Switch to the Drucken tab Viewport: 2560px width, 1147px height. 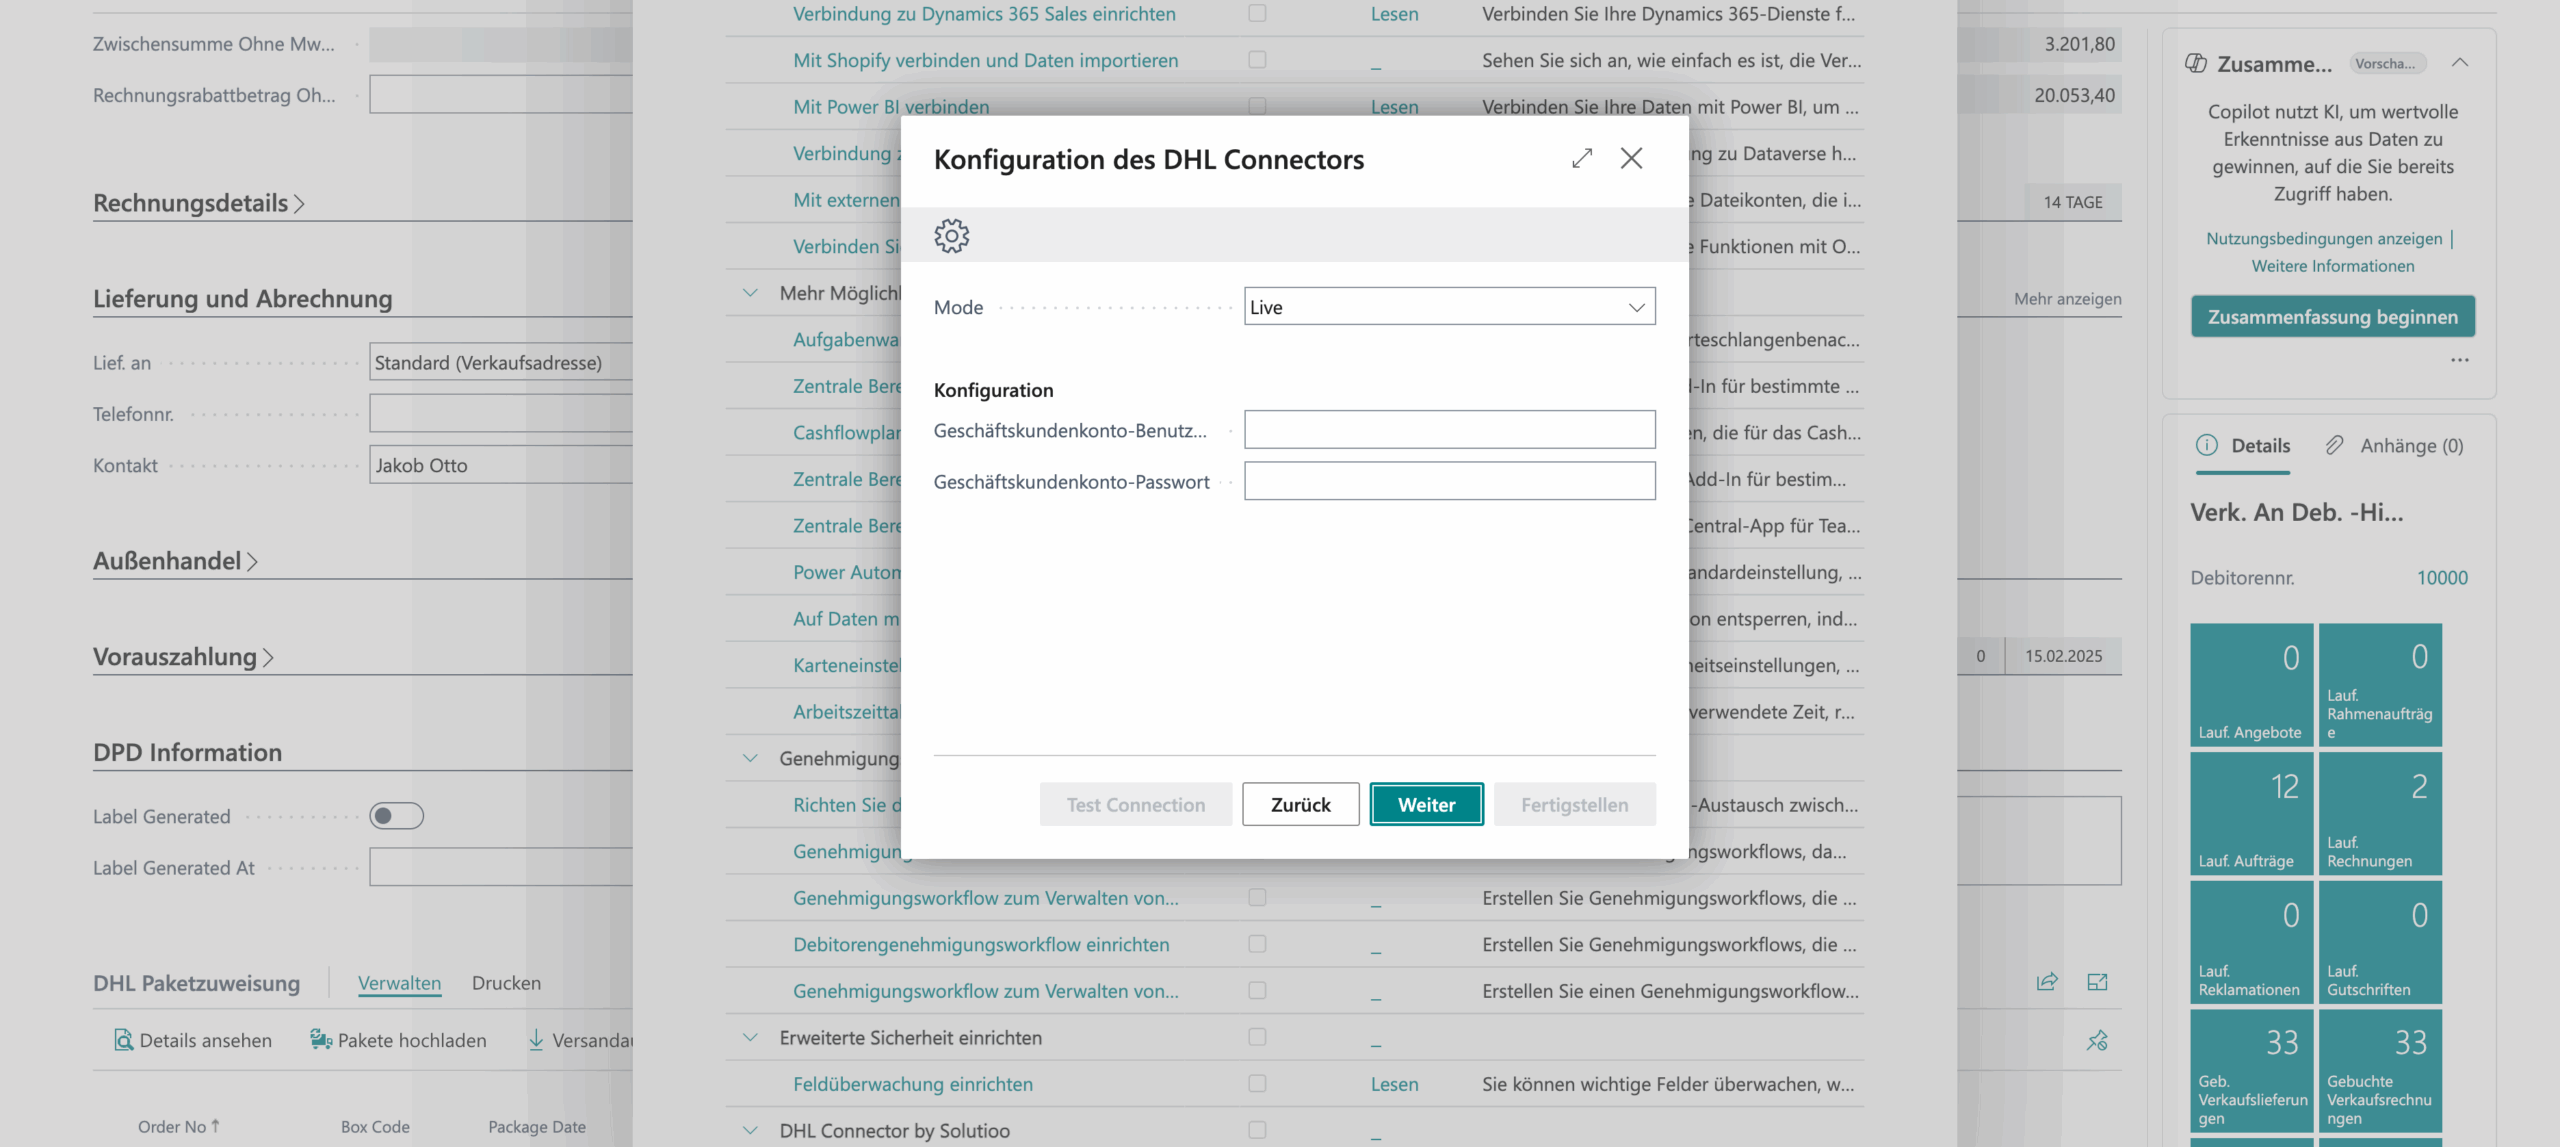[x=506, y=983]
